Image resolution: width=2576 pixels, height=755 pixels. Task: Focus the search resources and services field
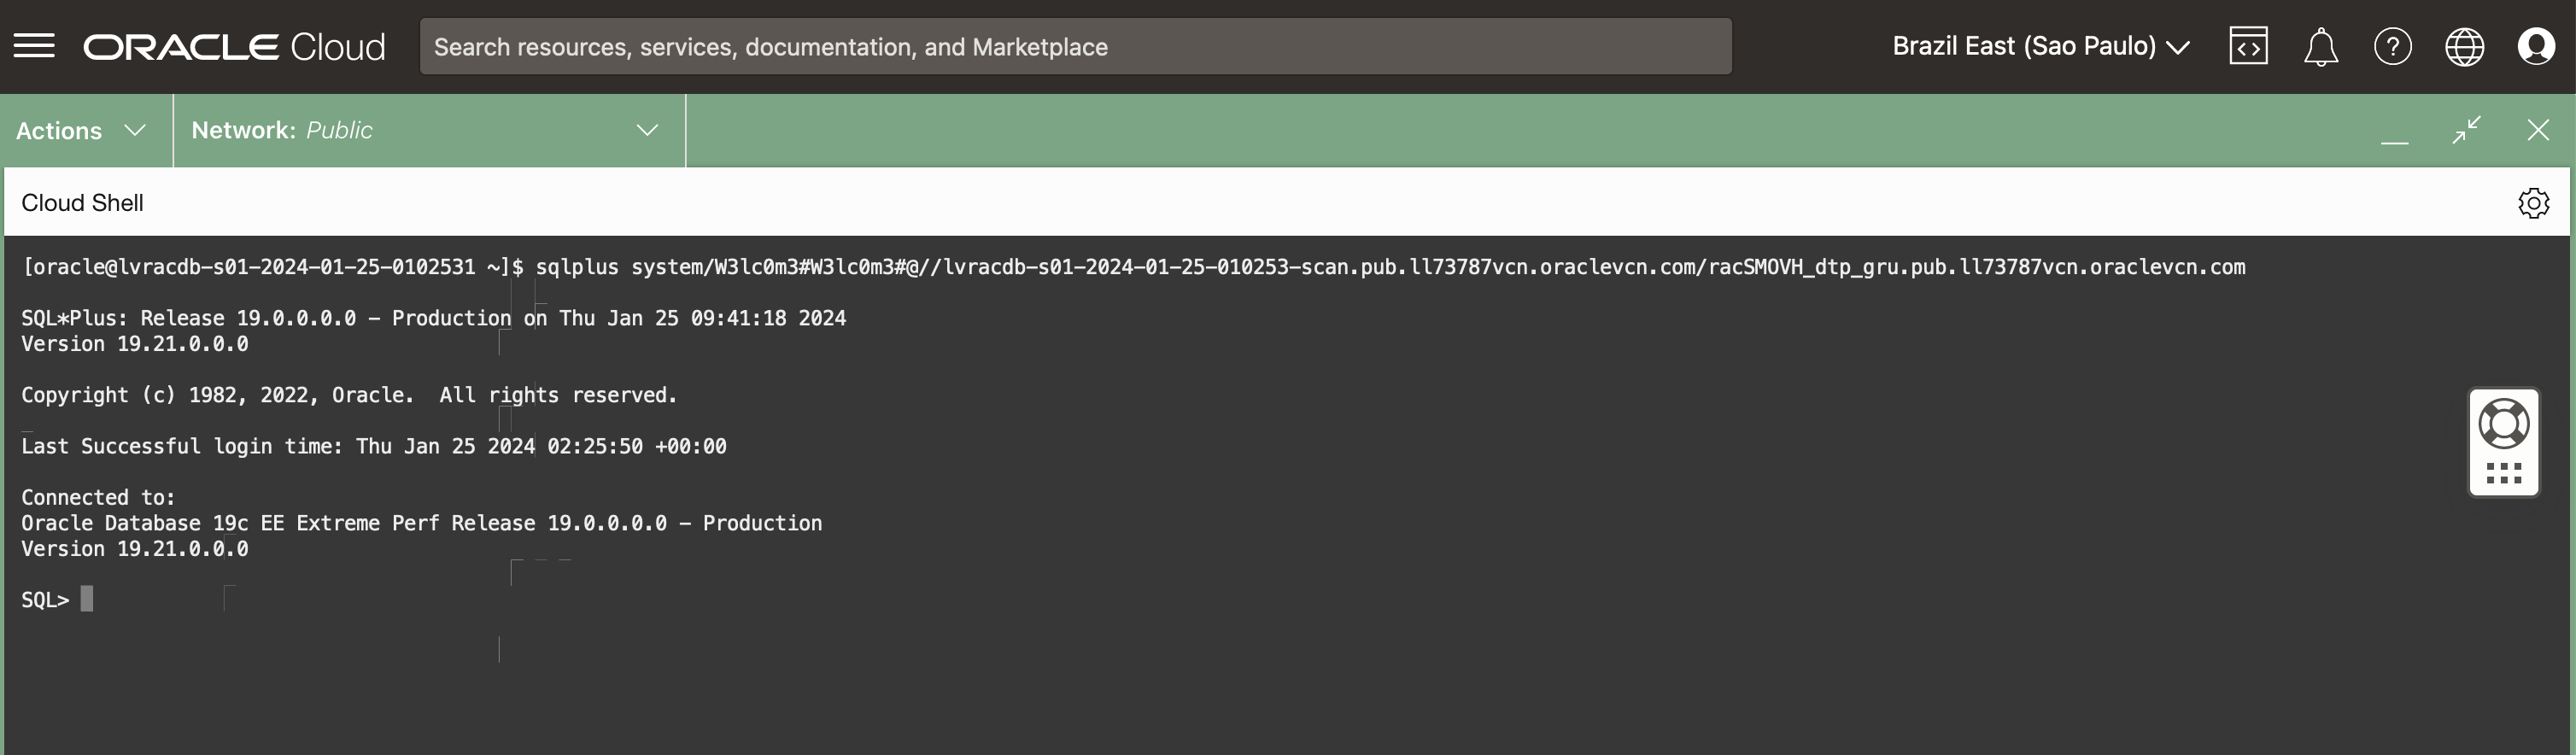[1075, 47]
